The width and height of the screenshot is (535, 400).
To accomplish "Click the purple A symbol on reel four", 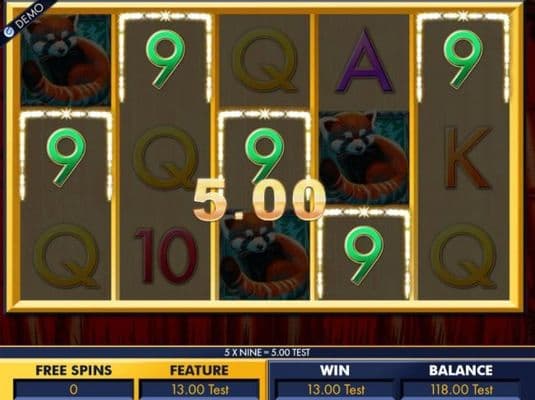I will click(x=364, y=61).
